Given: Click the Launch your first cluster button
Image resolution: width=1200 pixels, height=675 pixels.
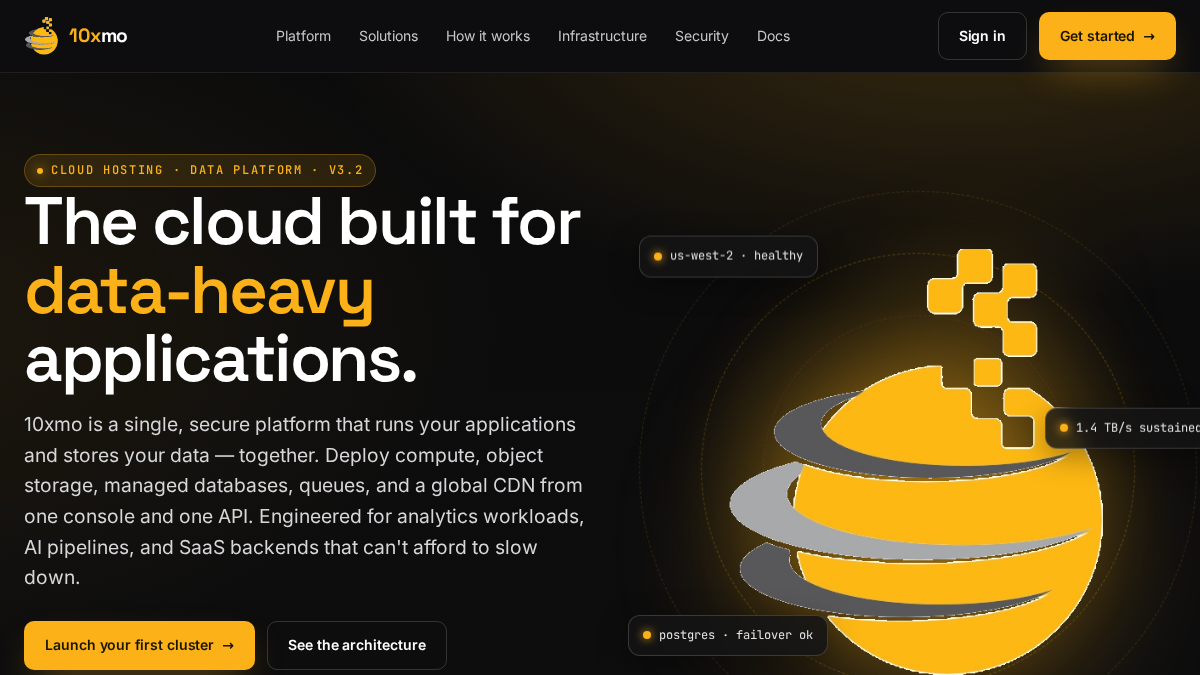Looking at the screenshot, I should tap(139, 645).
